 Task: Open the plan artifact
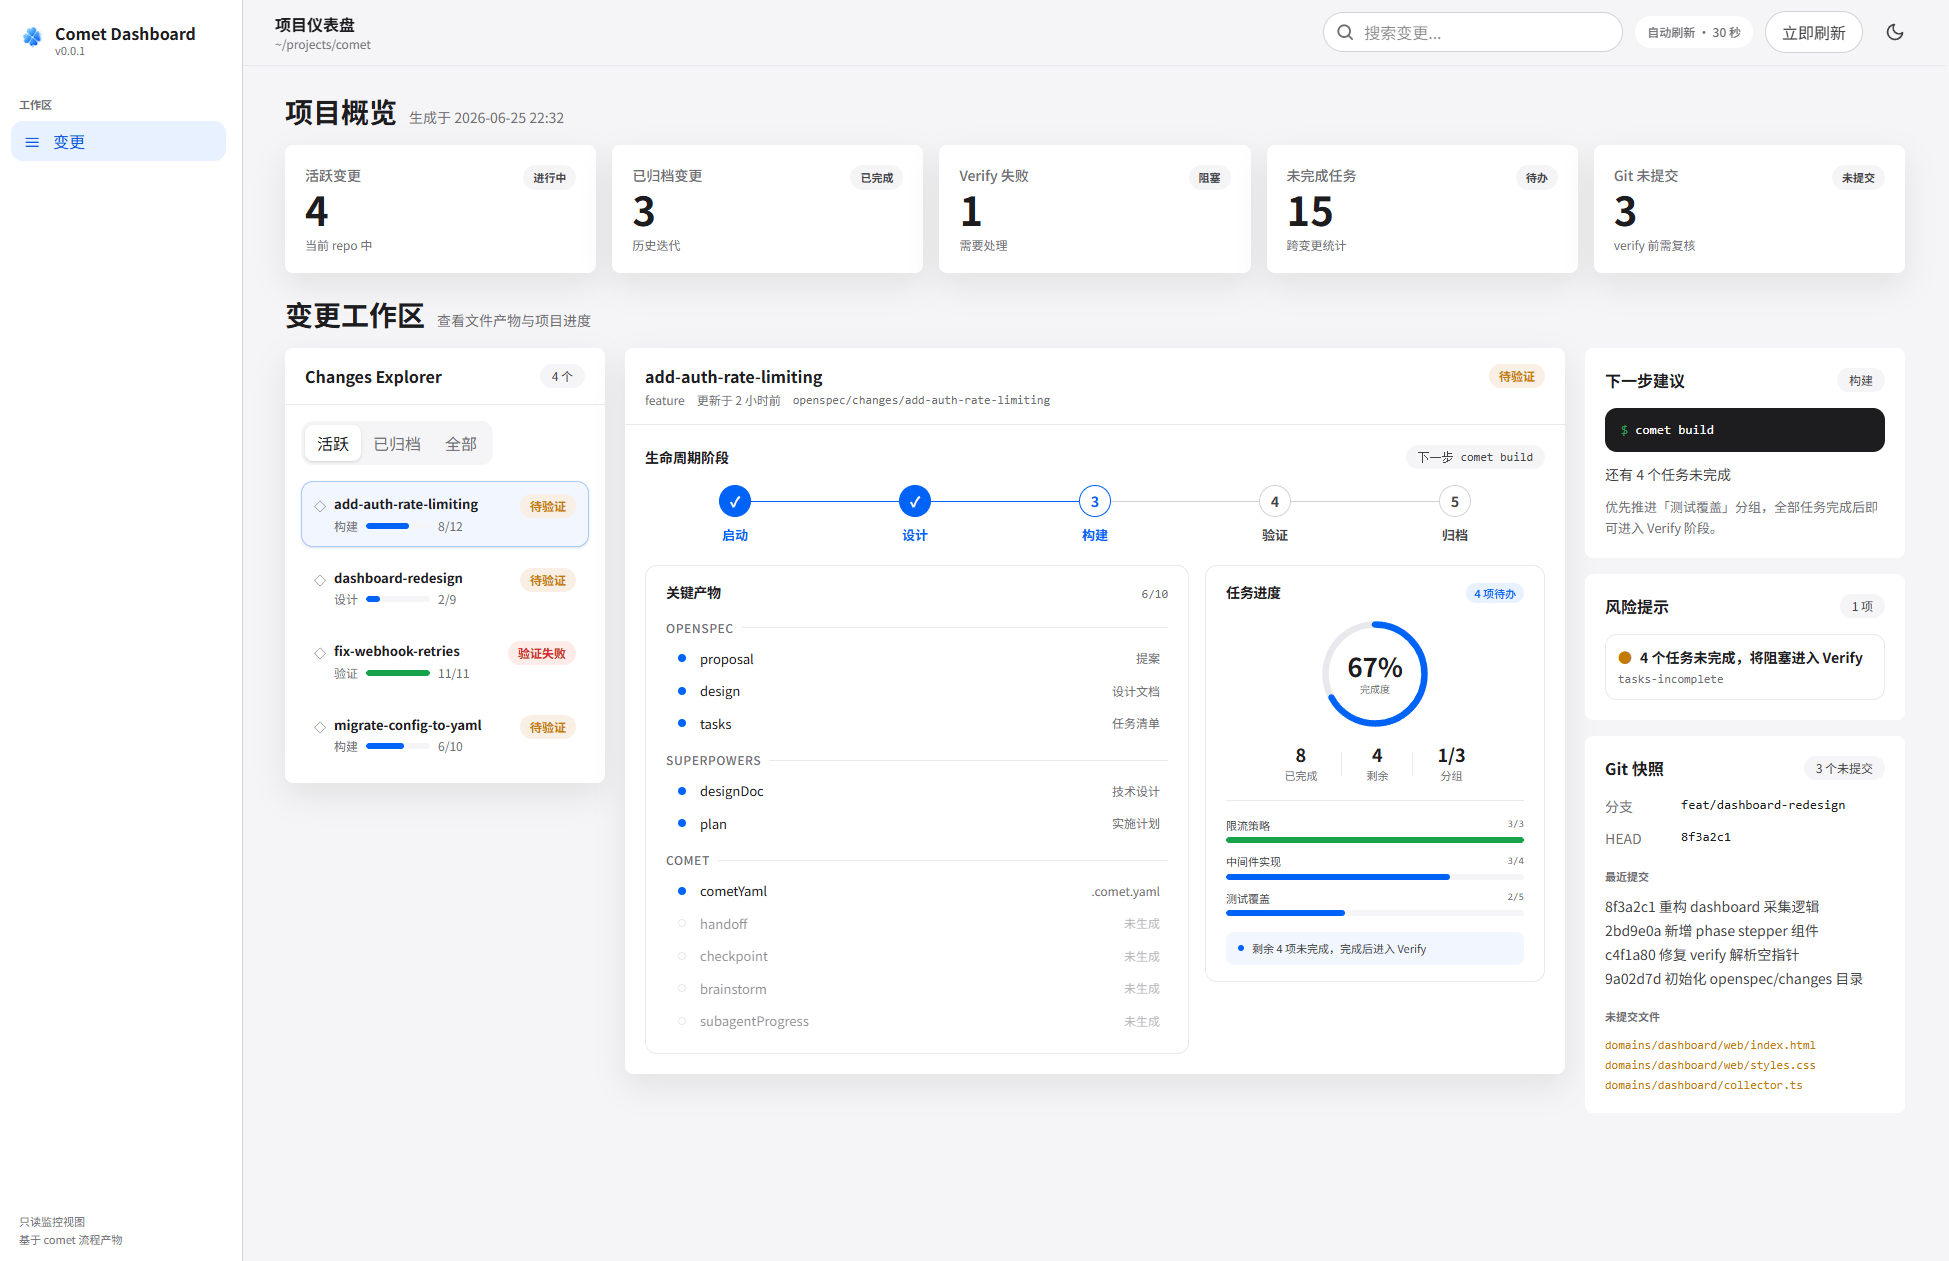click(x=917, y=824)
